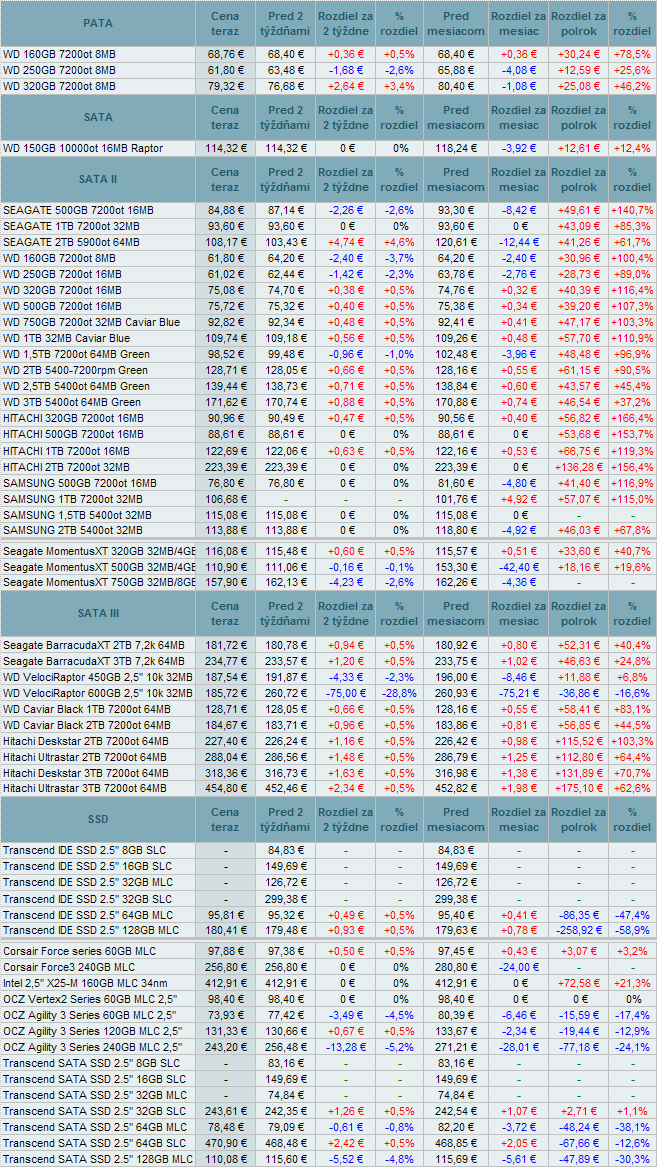Click OCZ Vertex2 Series 60GB MLC label
The width and height of the screenshot is (657, 1167).
(91, 999)
